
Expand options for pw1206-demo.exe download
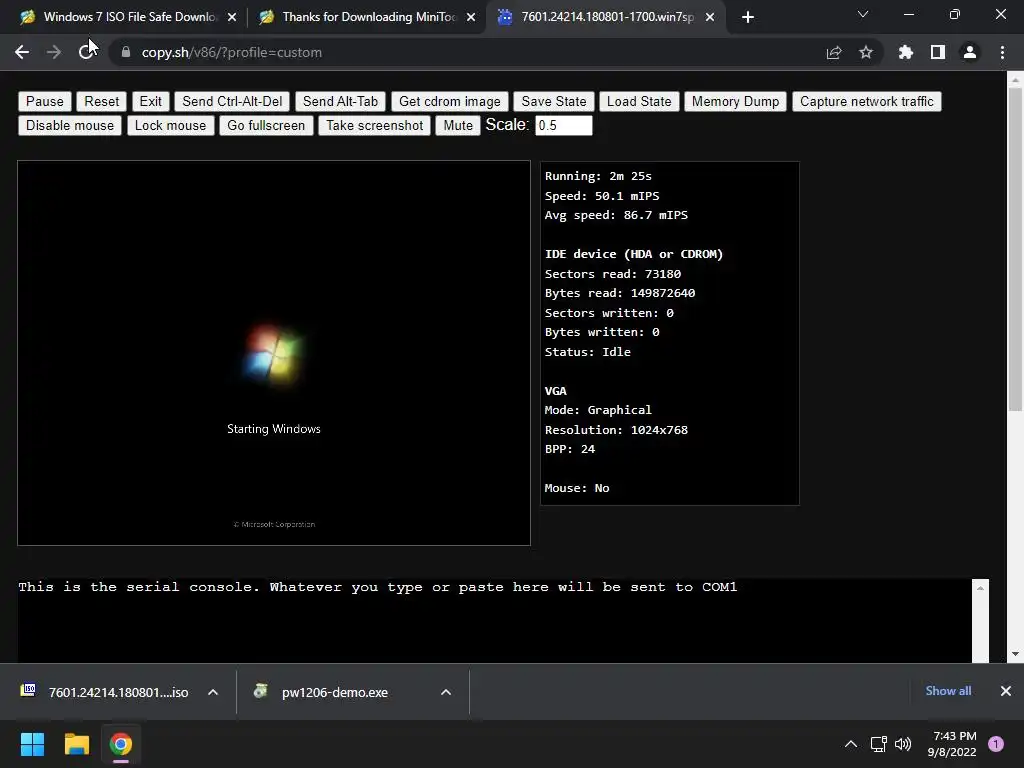(x=446, y=692)
